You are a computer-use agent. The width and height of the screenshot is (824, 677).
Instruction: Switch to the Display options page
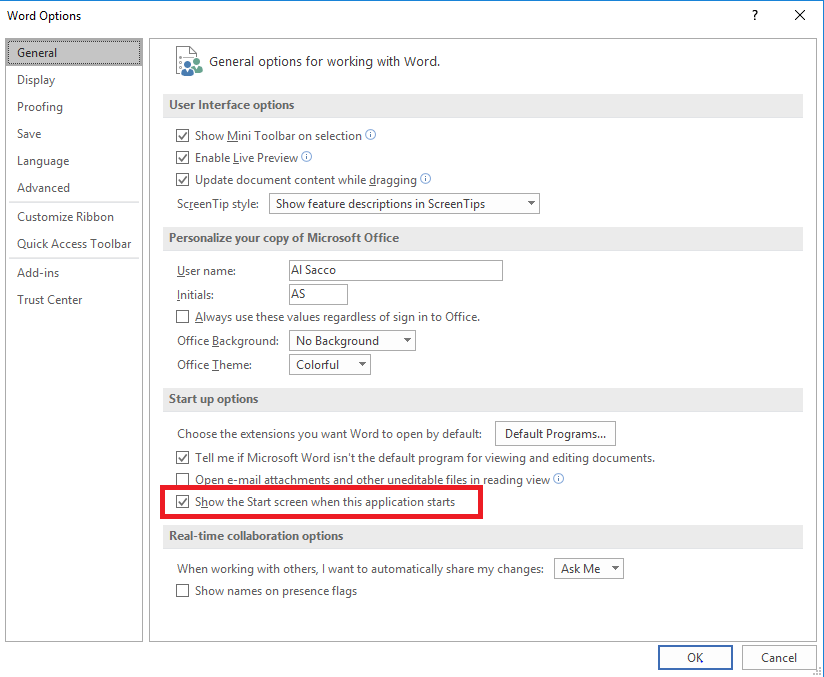(36, 79)
